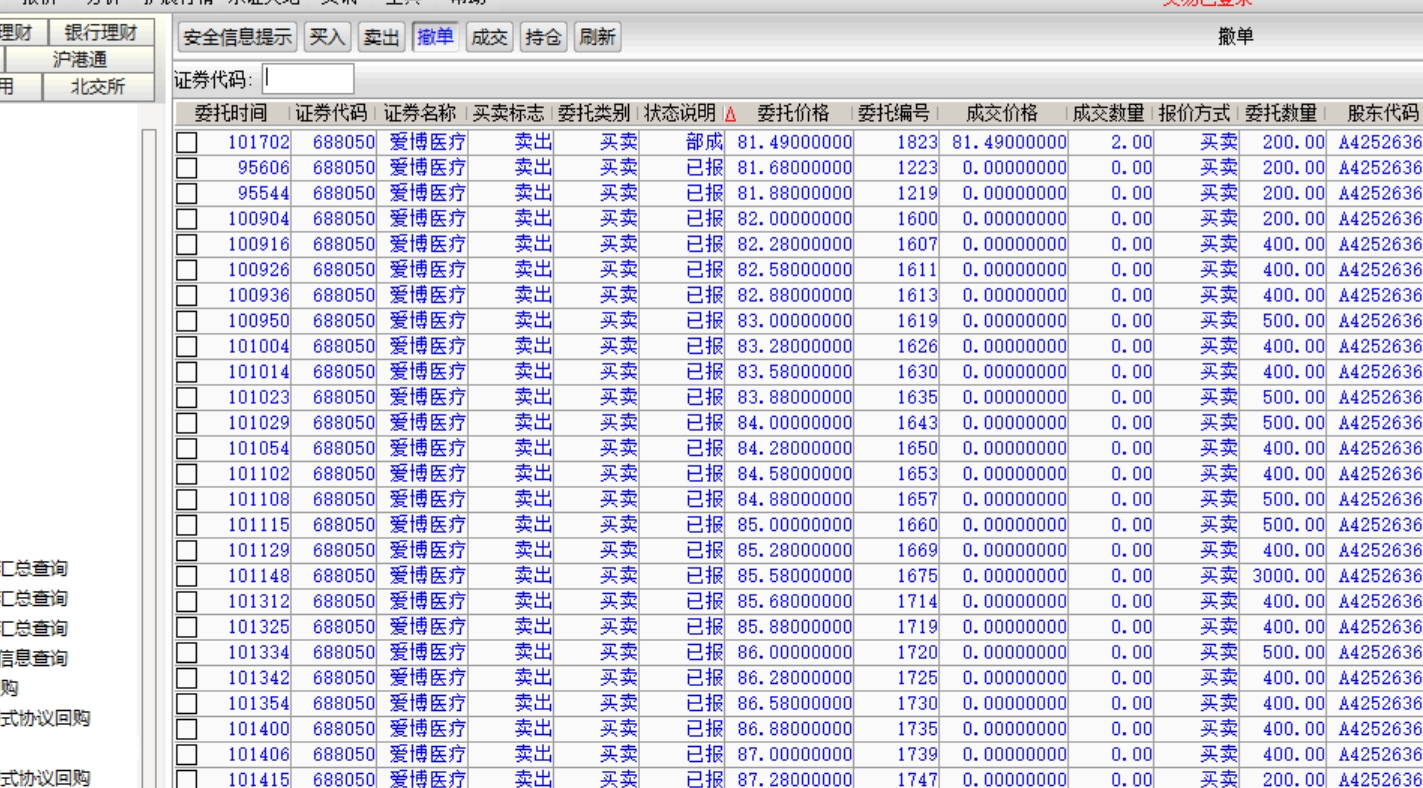
Task: Check the box for order 1675
Action: coord(187,576)
